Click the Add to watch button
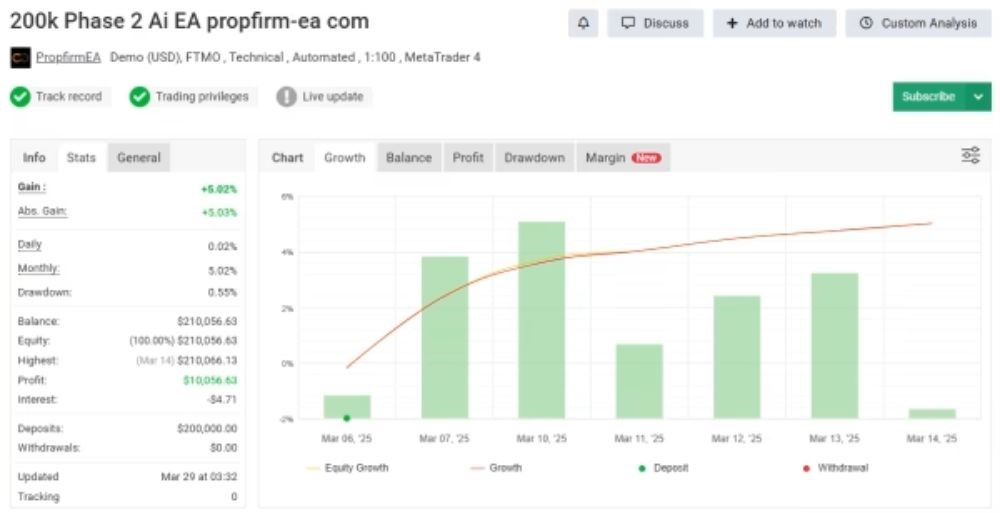The height and width of the screenshot is (513, 1000). [774, 23]
